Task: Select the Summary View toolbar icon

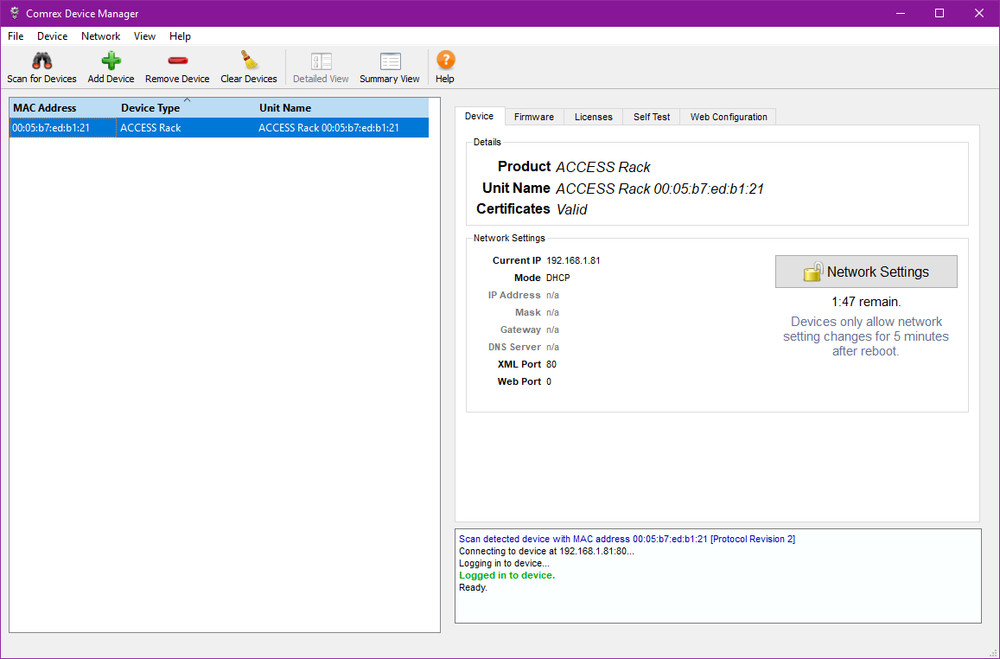Action: click(389, 60)
